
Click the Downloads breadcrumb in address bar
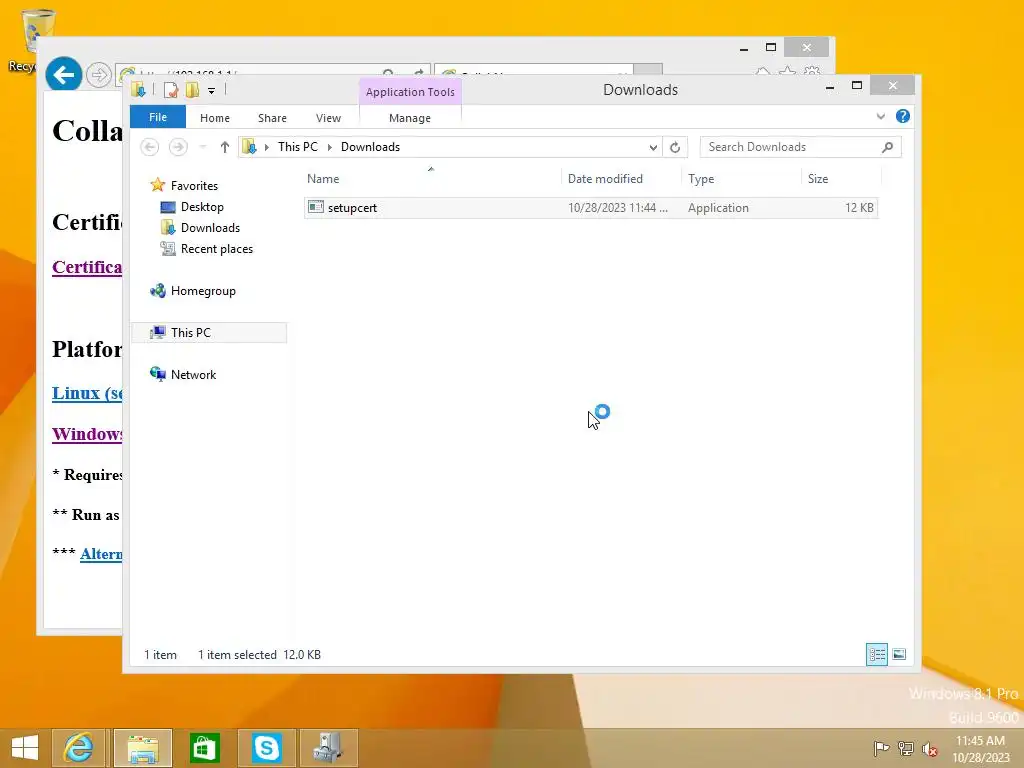[x=370, y=147]
